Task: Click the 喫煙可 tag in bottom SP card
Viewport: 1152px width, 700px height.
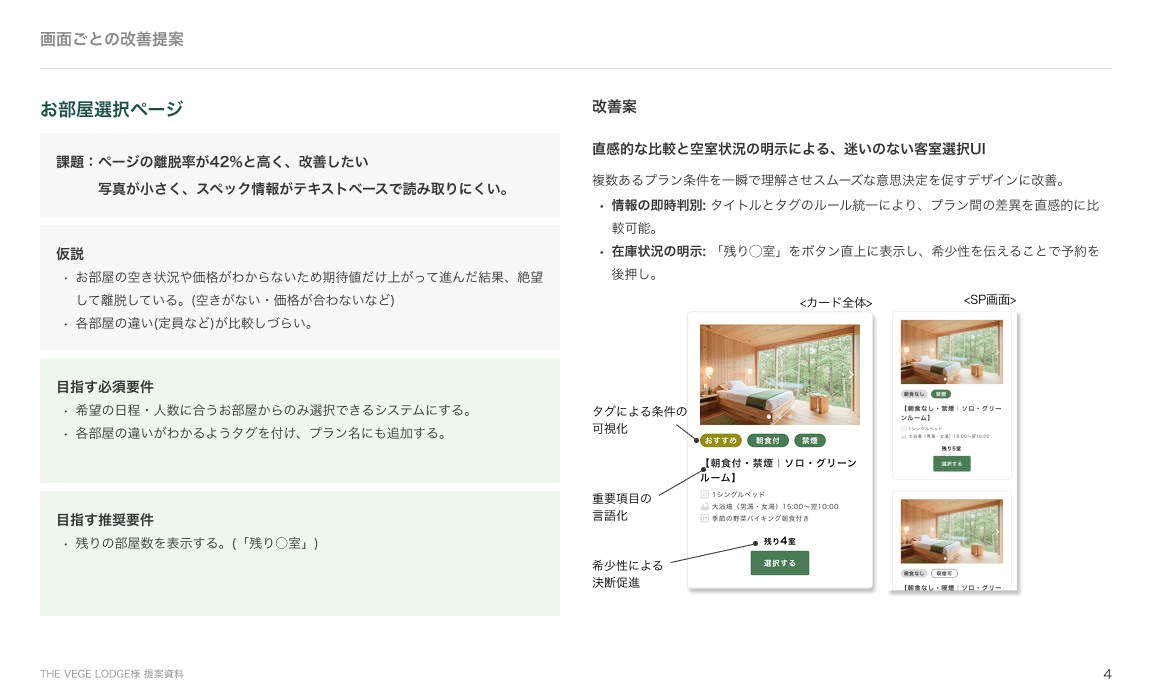Action: click(944, 574)
